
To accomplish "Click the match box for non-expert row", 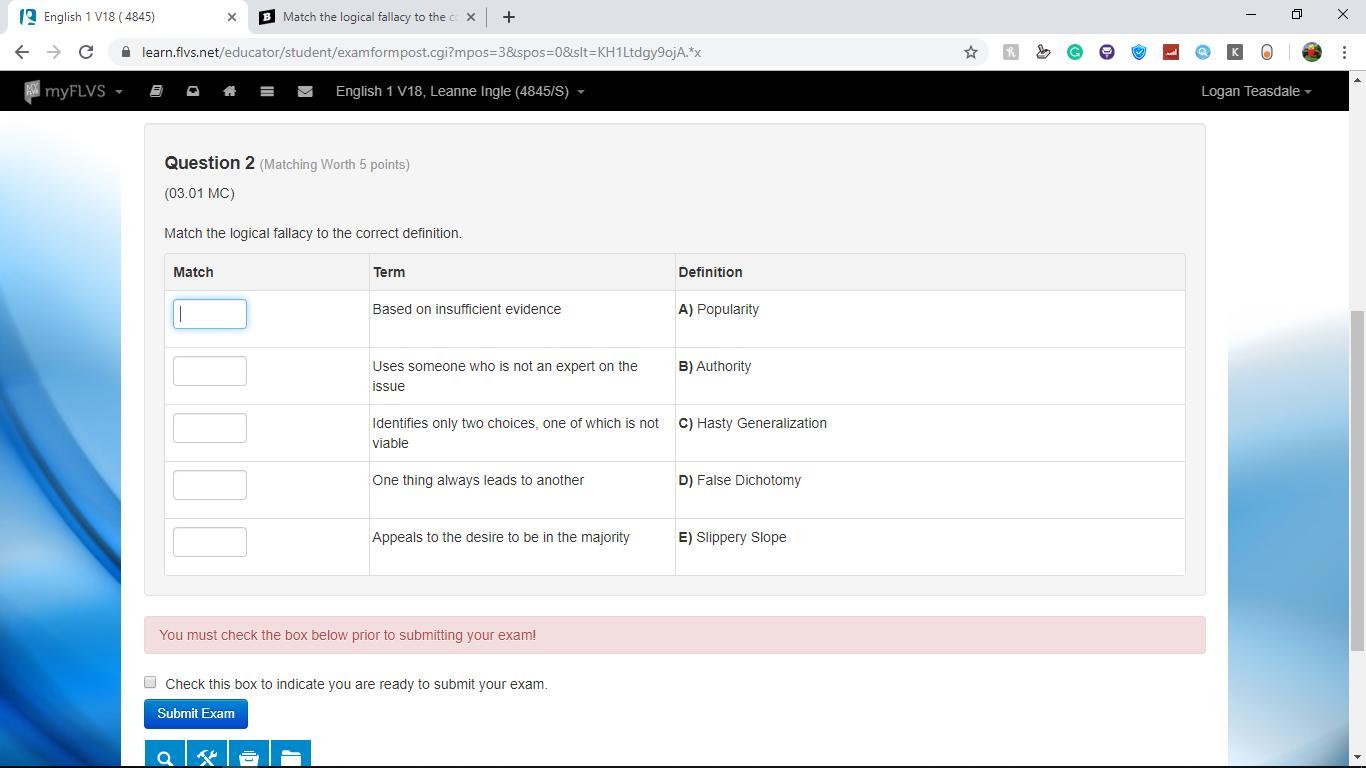I will click(x=210, y=371).
